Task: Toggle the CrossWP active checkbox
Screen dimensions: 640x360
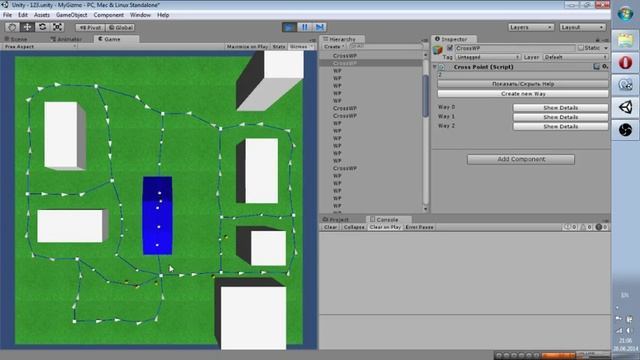Action: 450,48
